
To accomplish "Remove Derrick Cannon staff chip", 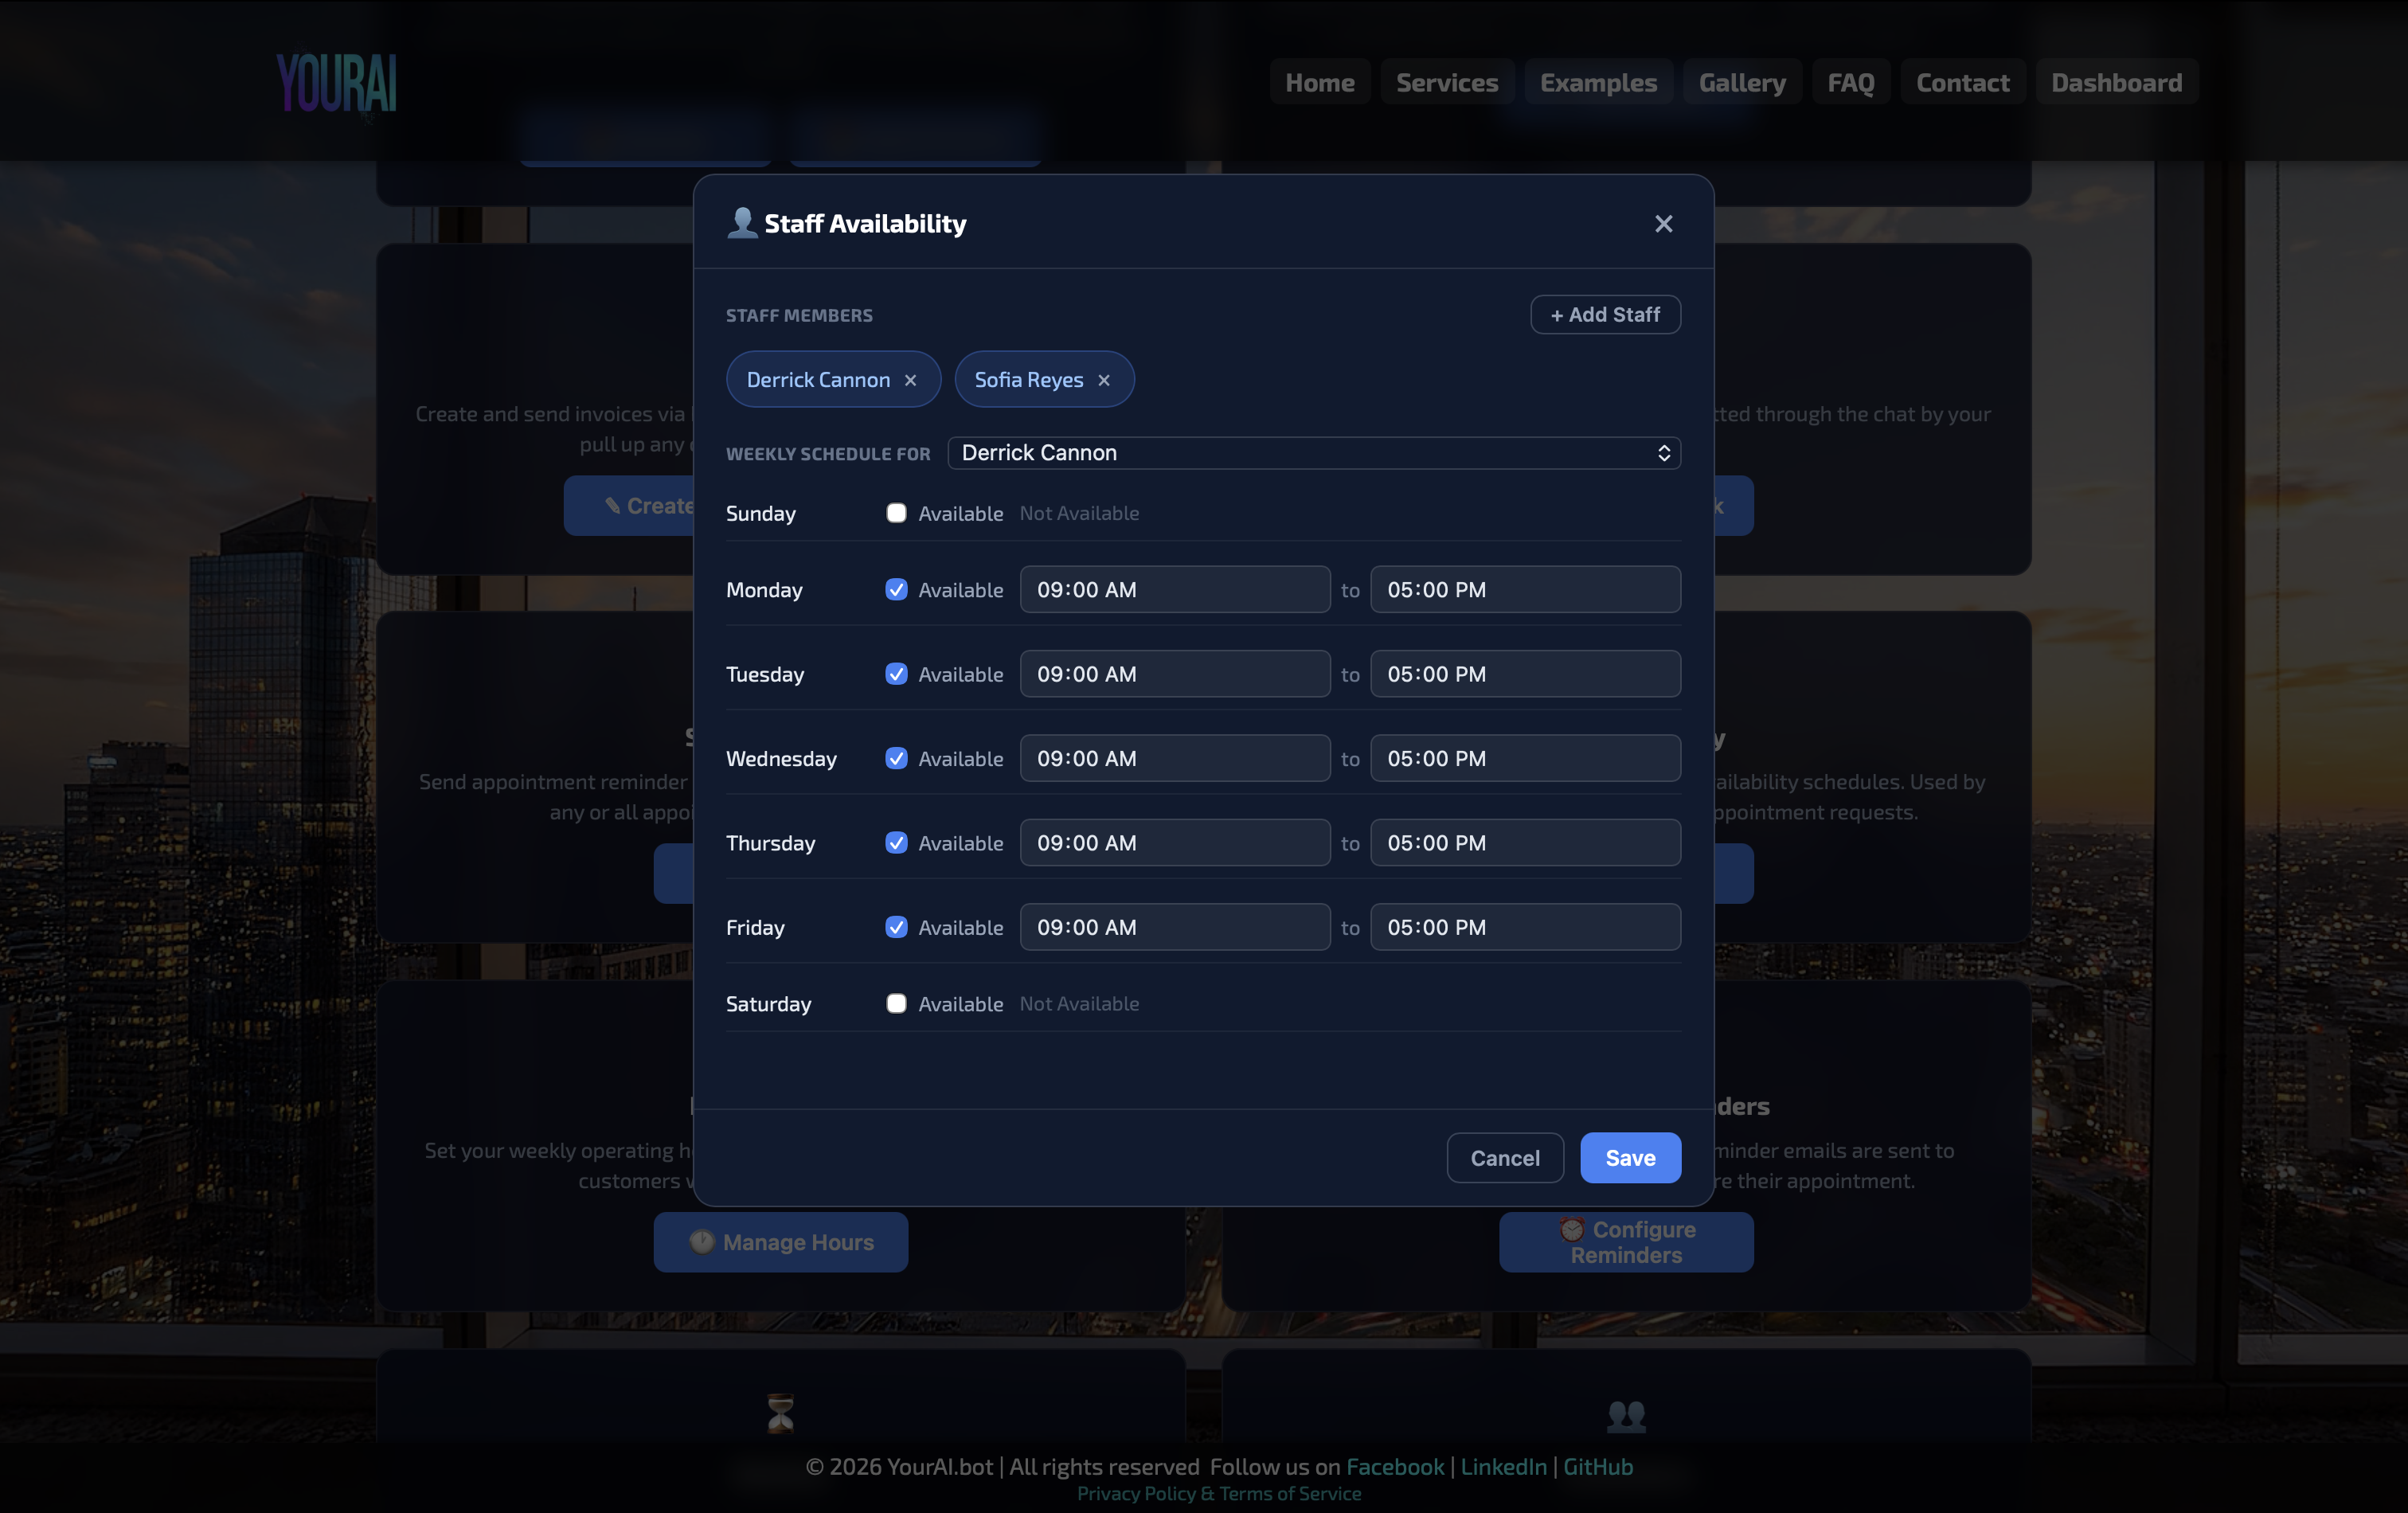I will pyautogui.click(x=910, y=380).
